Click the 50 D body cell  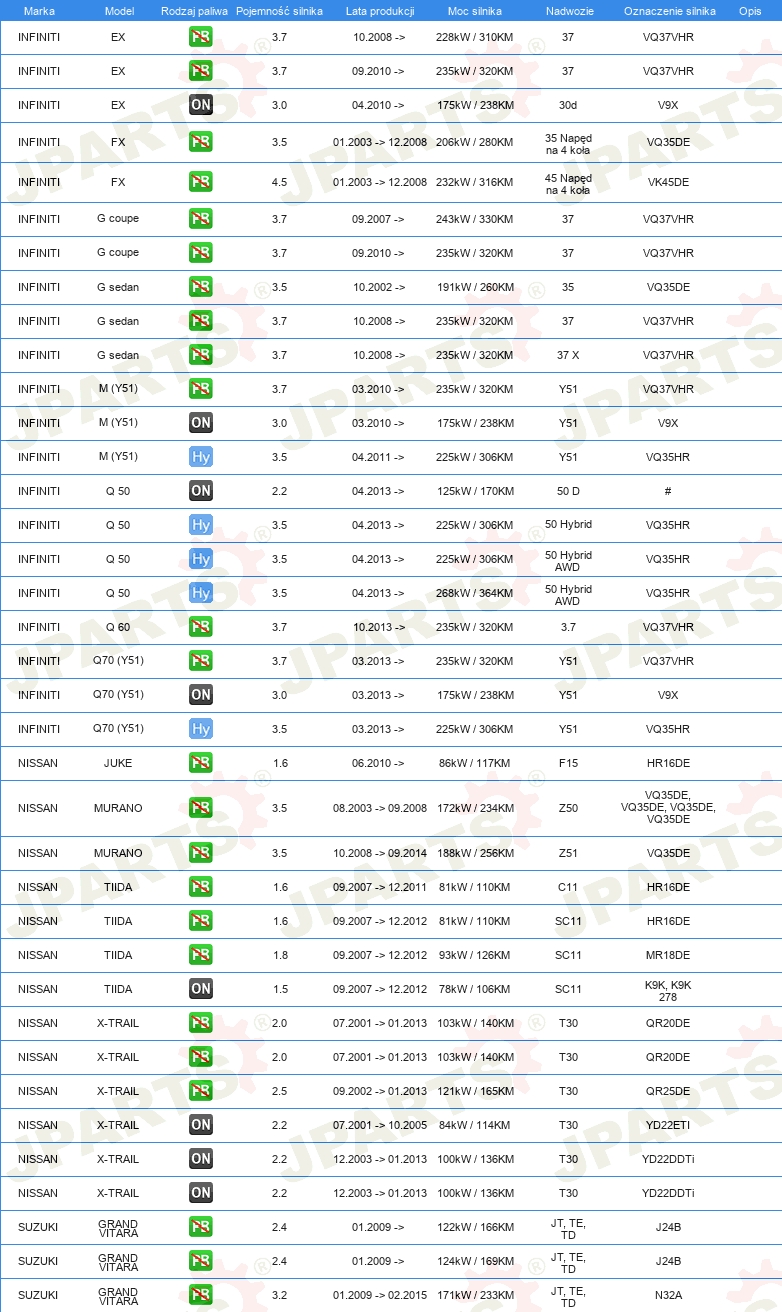(568, 491)
